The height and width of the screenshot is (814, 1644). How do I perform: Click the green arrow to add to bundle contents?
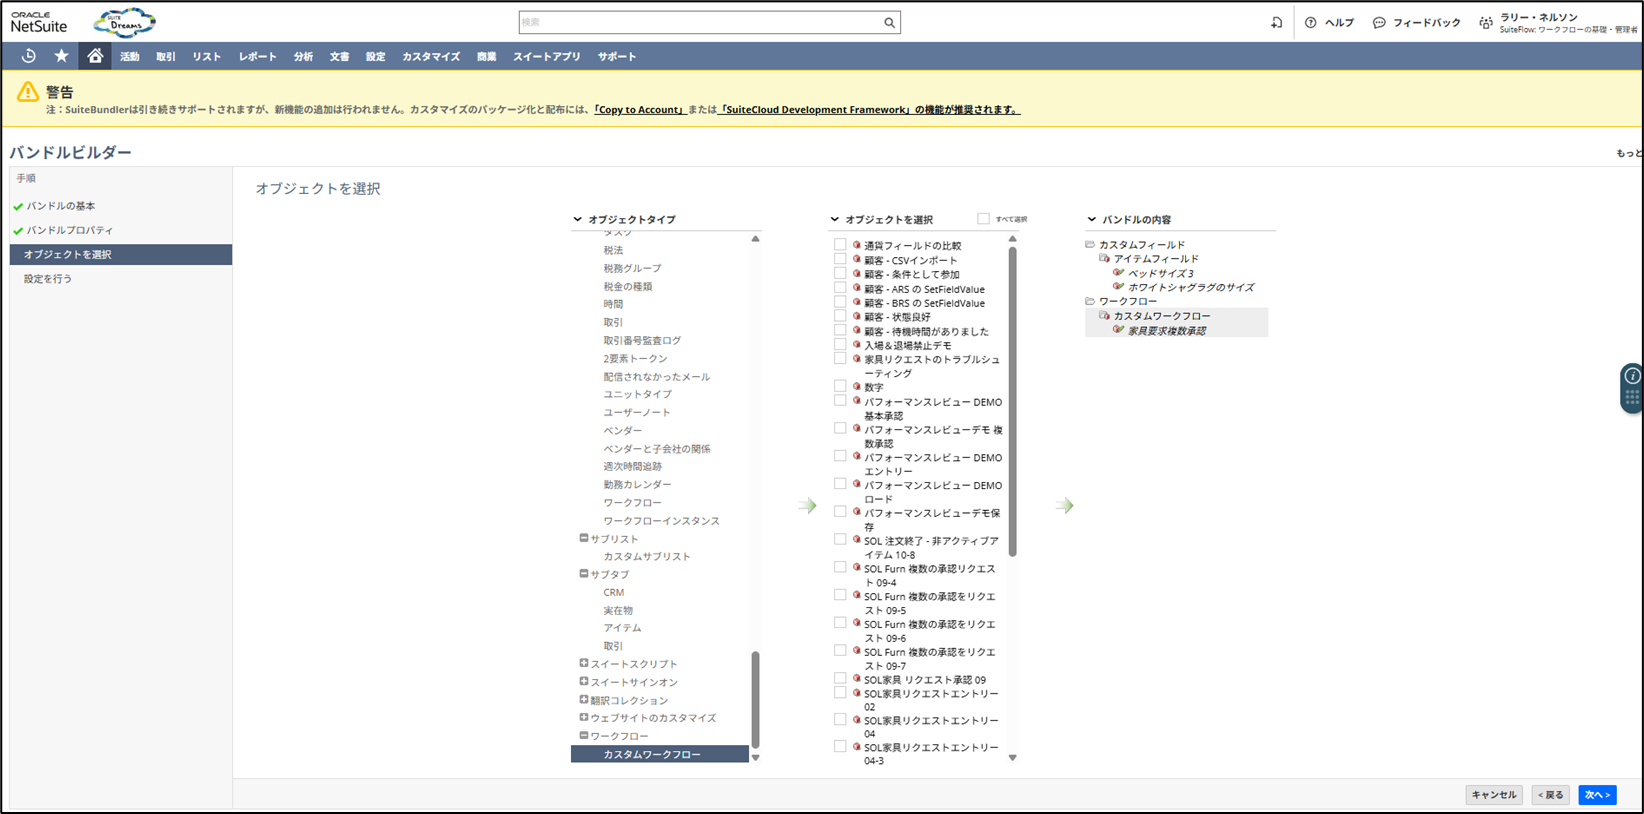tap(1065, 506)
